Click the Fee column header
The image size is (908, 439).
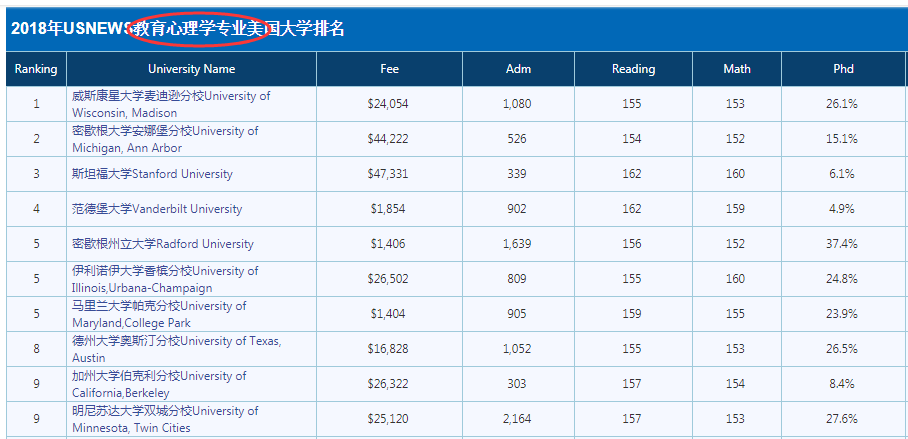point(389,69)
